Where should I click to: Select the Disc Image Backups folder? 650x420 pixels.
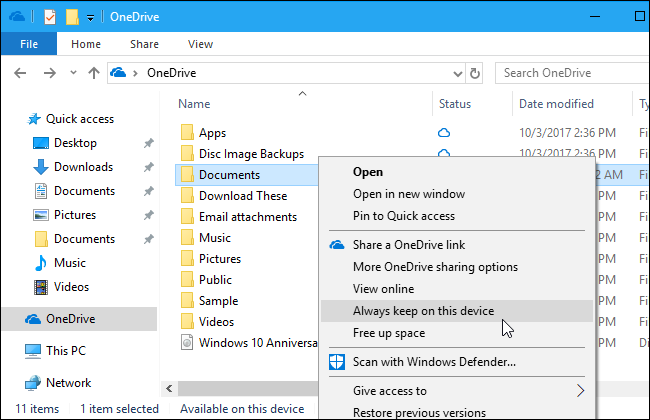tap(251, 154)
